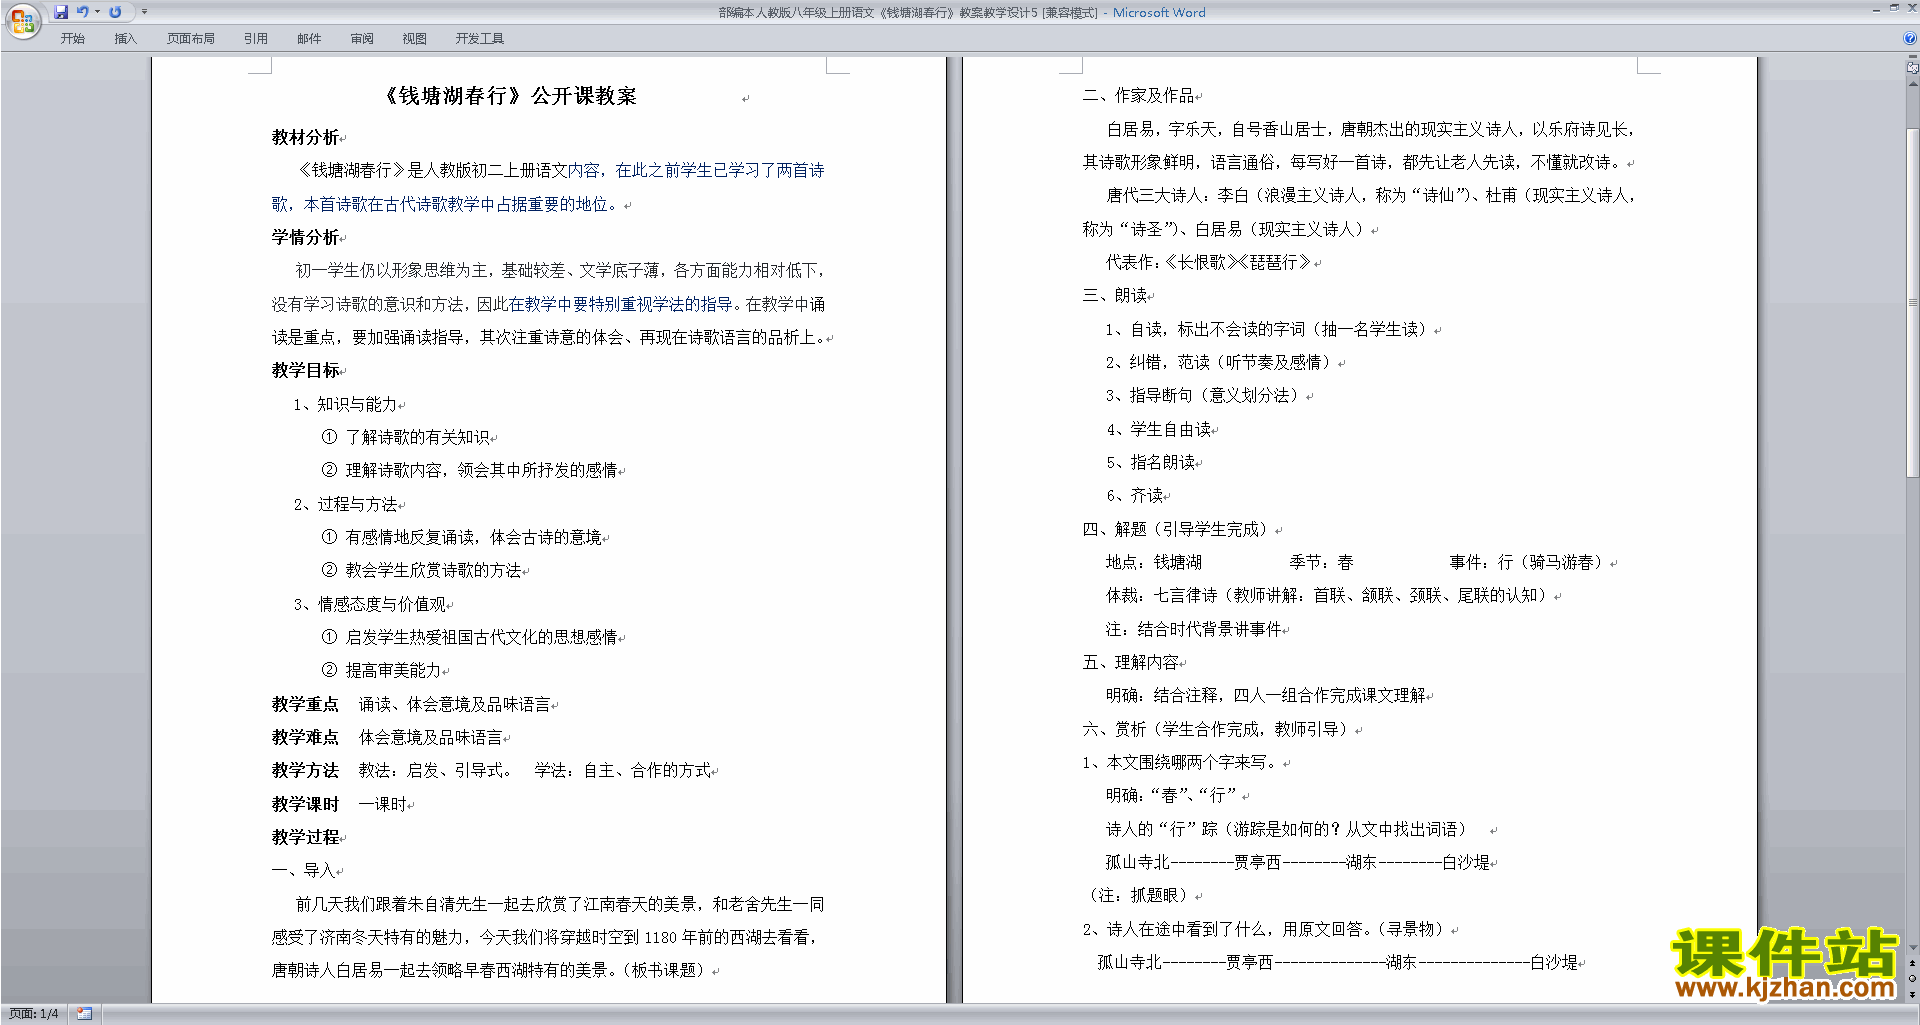The height and width of the screenshot is (1025, 1920).
Task: Switch to the 视图 tab
Action: [415, 39]
